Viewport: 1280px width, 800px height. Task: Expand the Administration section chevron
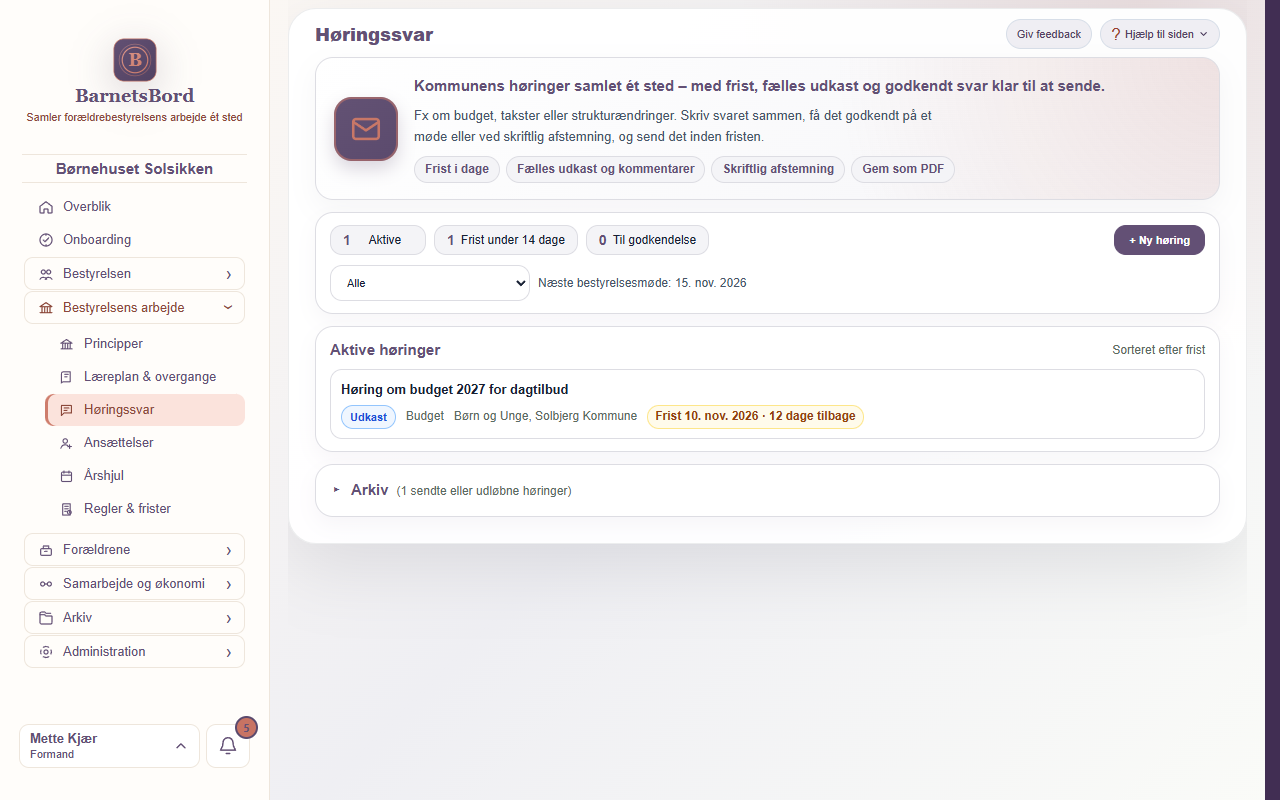(x=228, y=652)
